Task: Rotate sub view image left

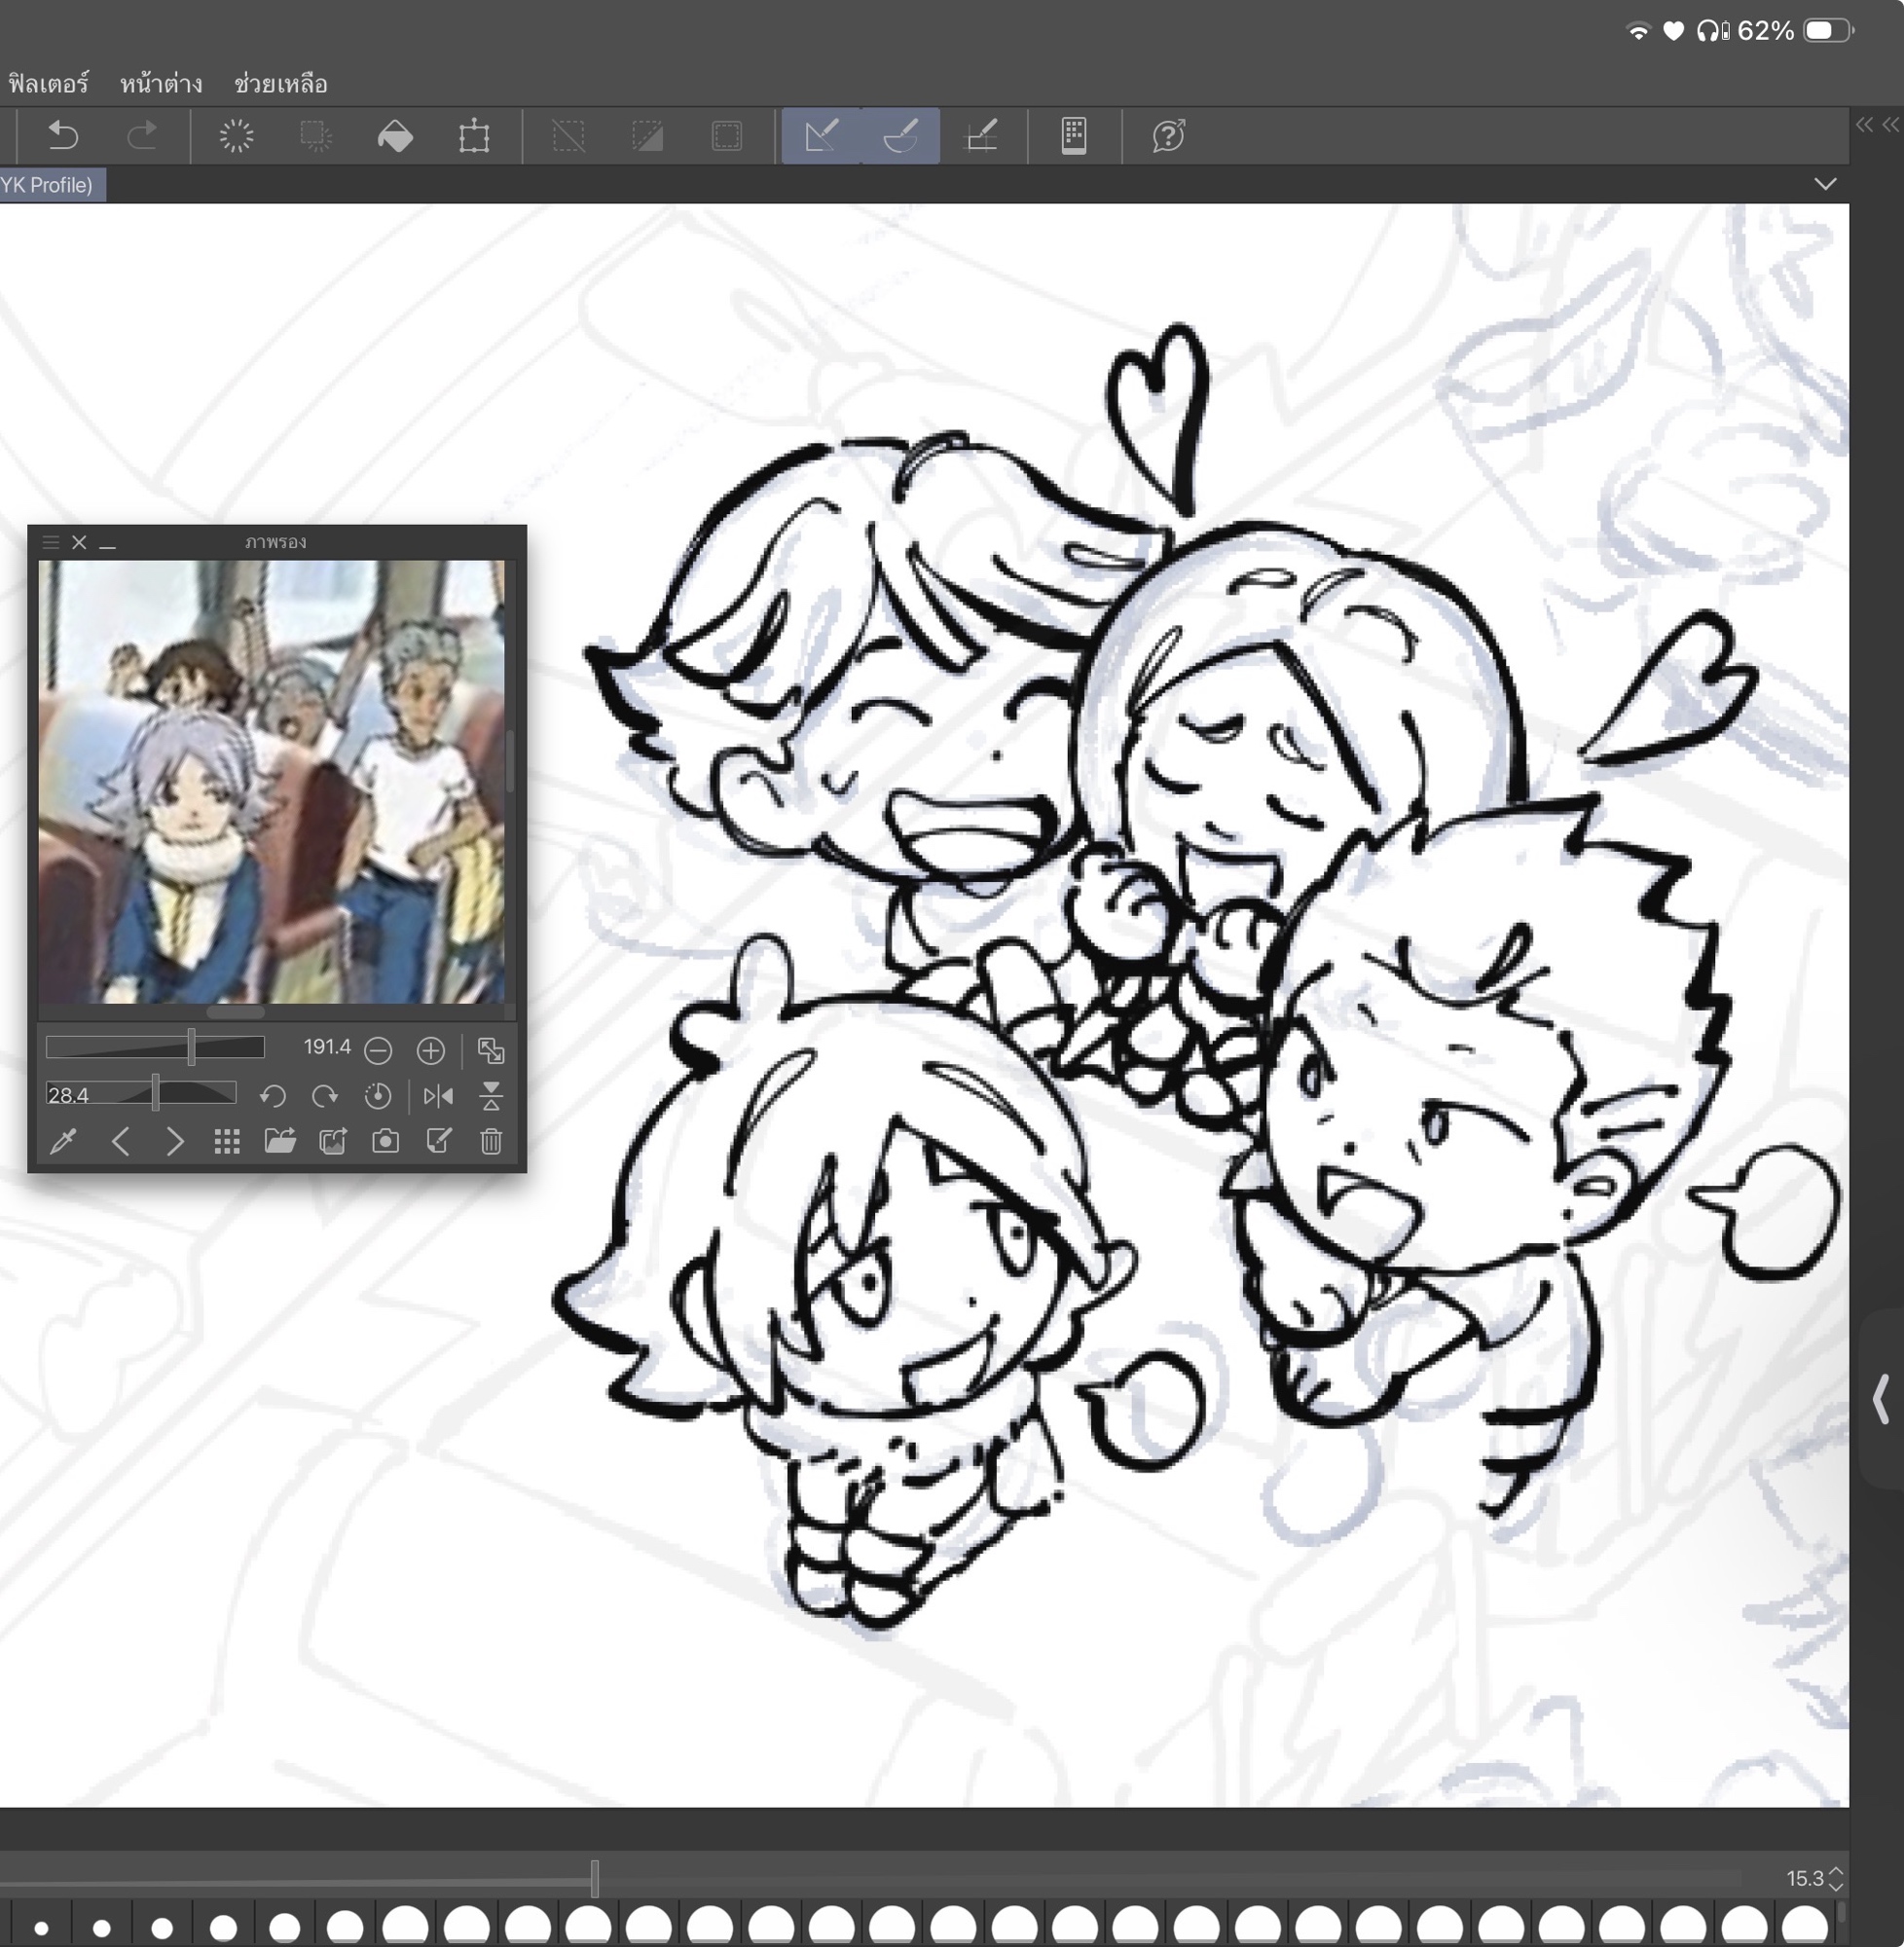Action: pyautogui.click(x=272, y=1096)
